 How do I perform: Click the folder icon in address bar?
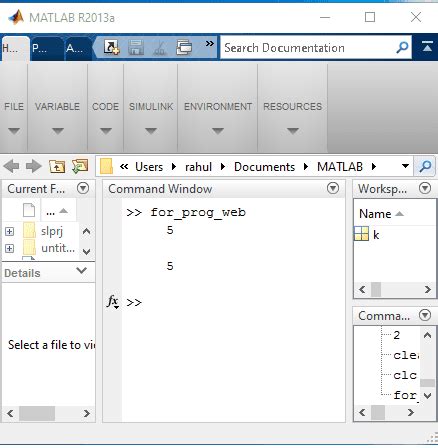pyautogui.click(x=106, y=166)
